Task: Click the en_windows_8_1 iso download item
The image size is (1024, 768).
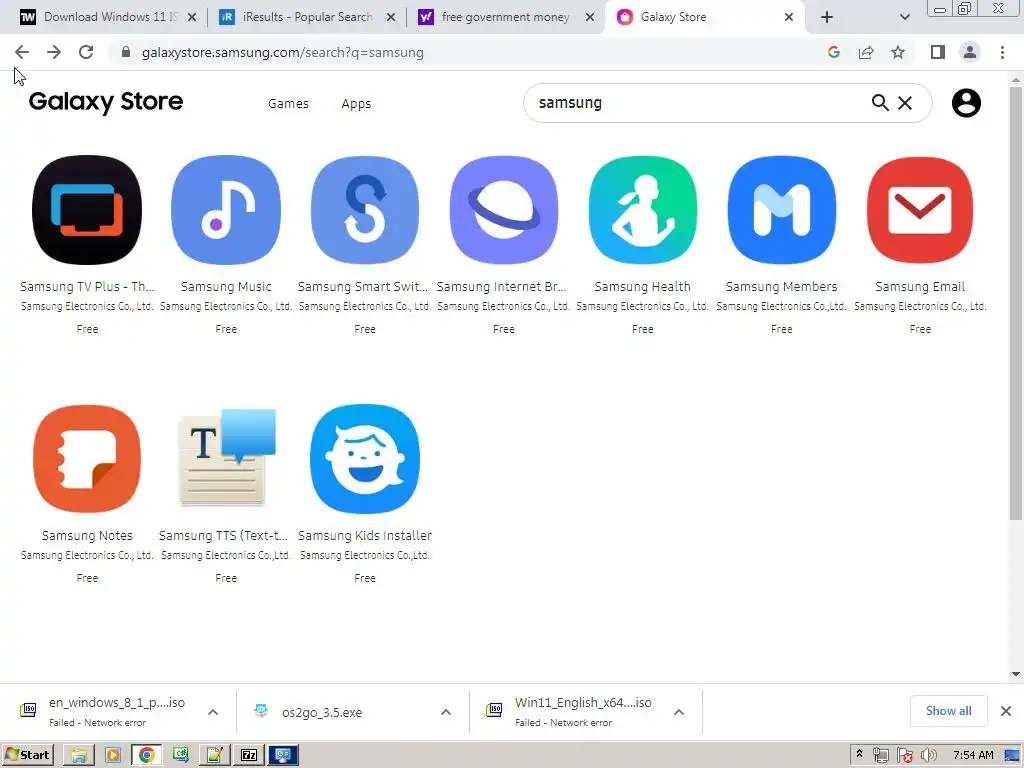Action: tap(104, 712)
